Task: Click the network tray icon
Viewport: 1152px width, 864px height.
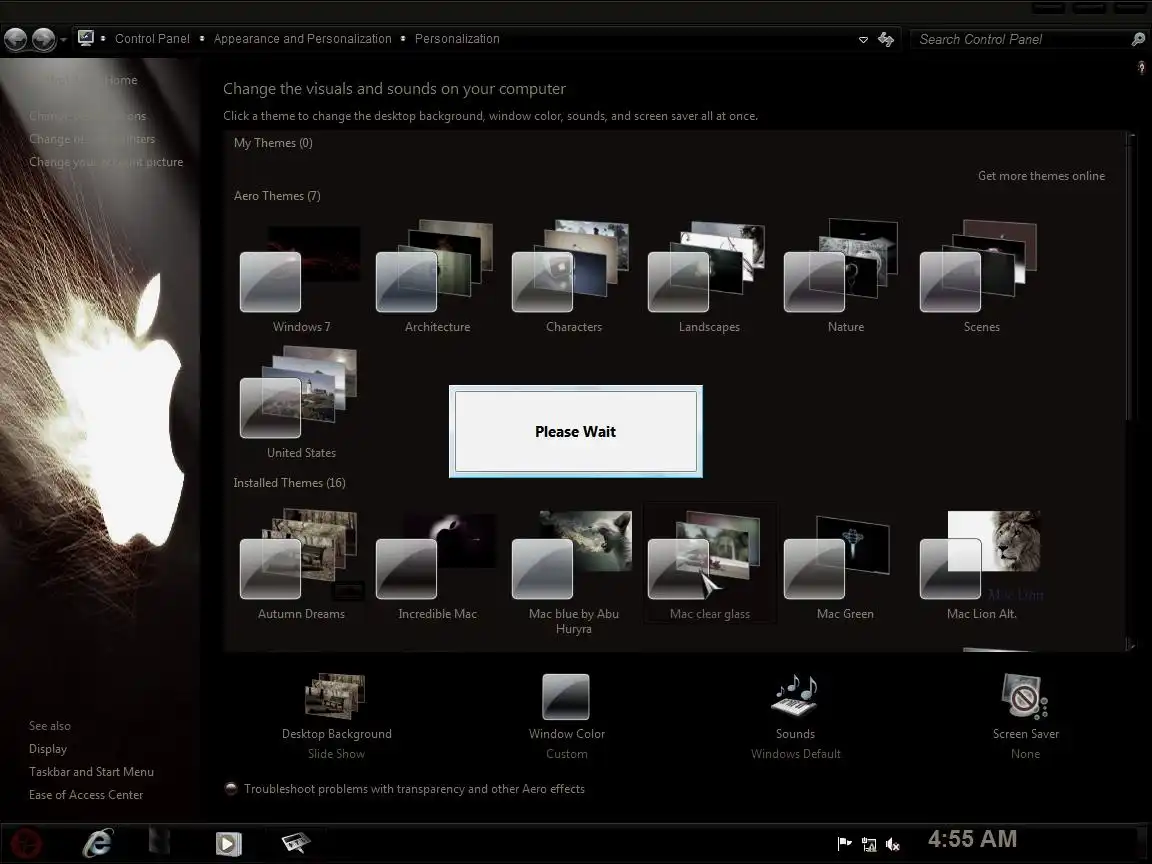Action: (x=868, y=844)
